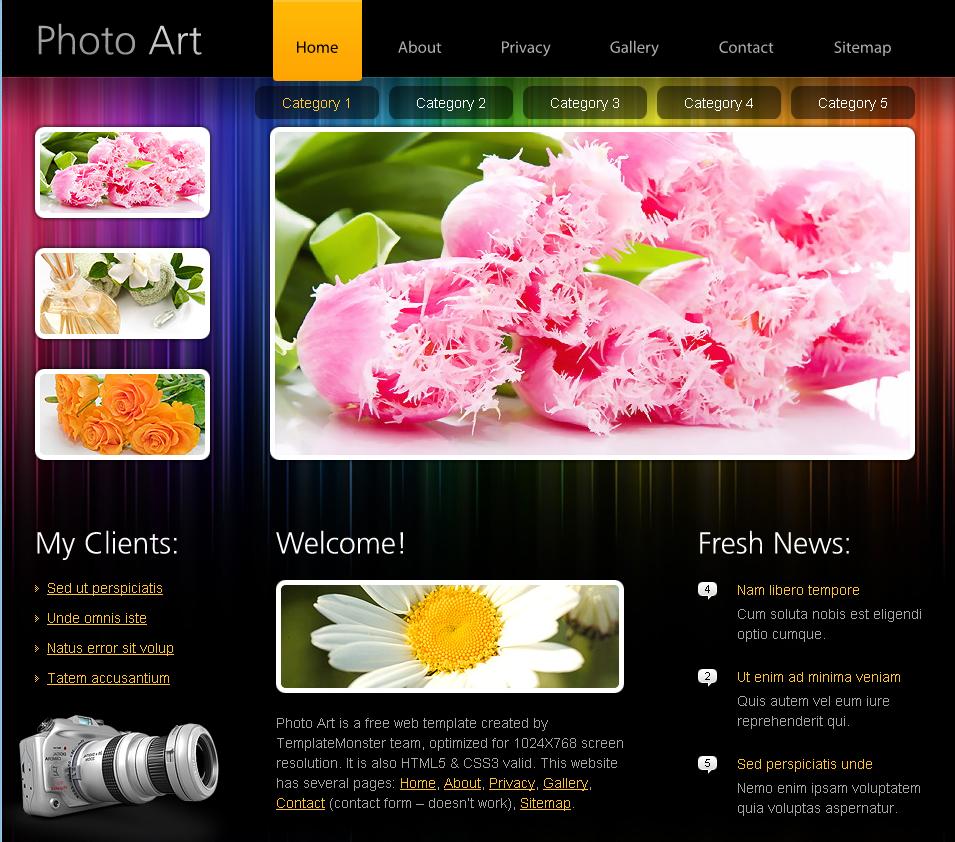Screen dimensions: 955x842
Task: Click the comment bubble showing 2
Action: click(707, 677)
